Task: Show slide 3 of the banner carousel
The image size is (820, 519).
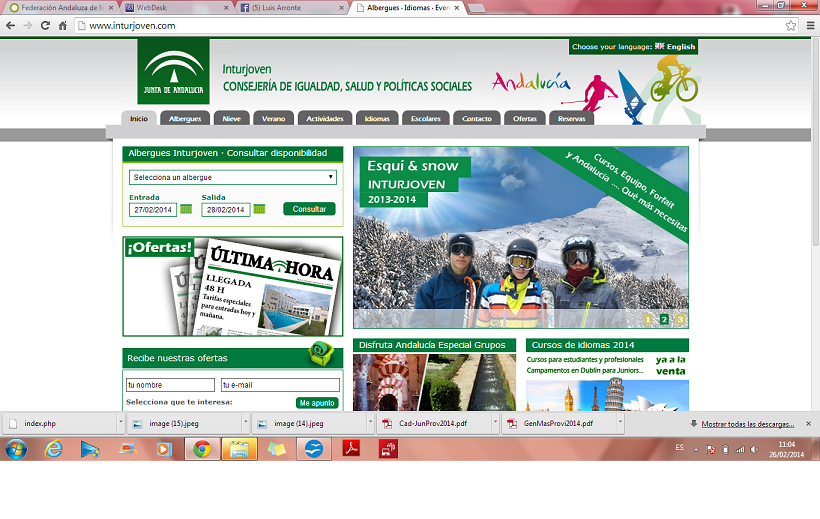Action: point(680,320)
